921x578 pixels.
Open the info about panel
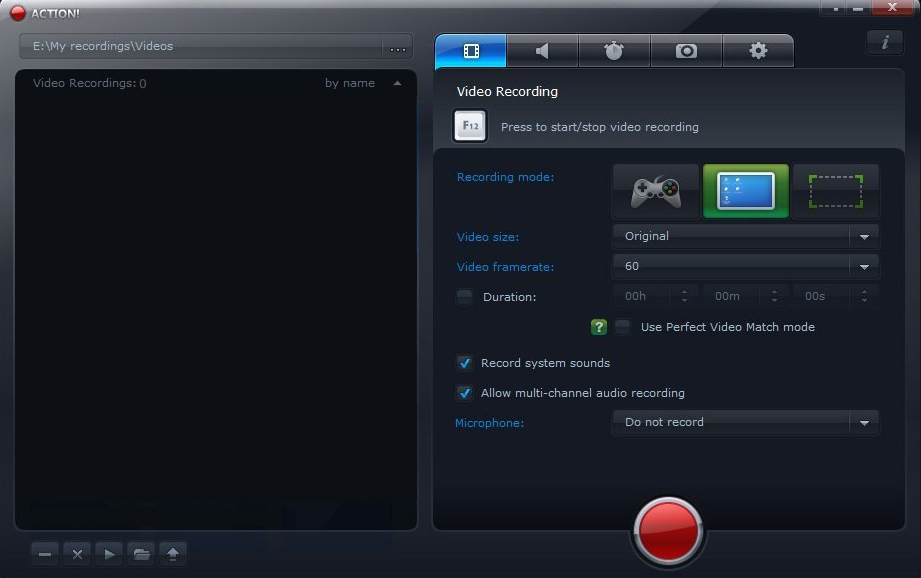click(x=885, y=42)
